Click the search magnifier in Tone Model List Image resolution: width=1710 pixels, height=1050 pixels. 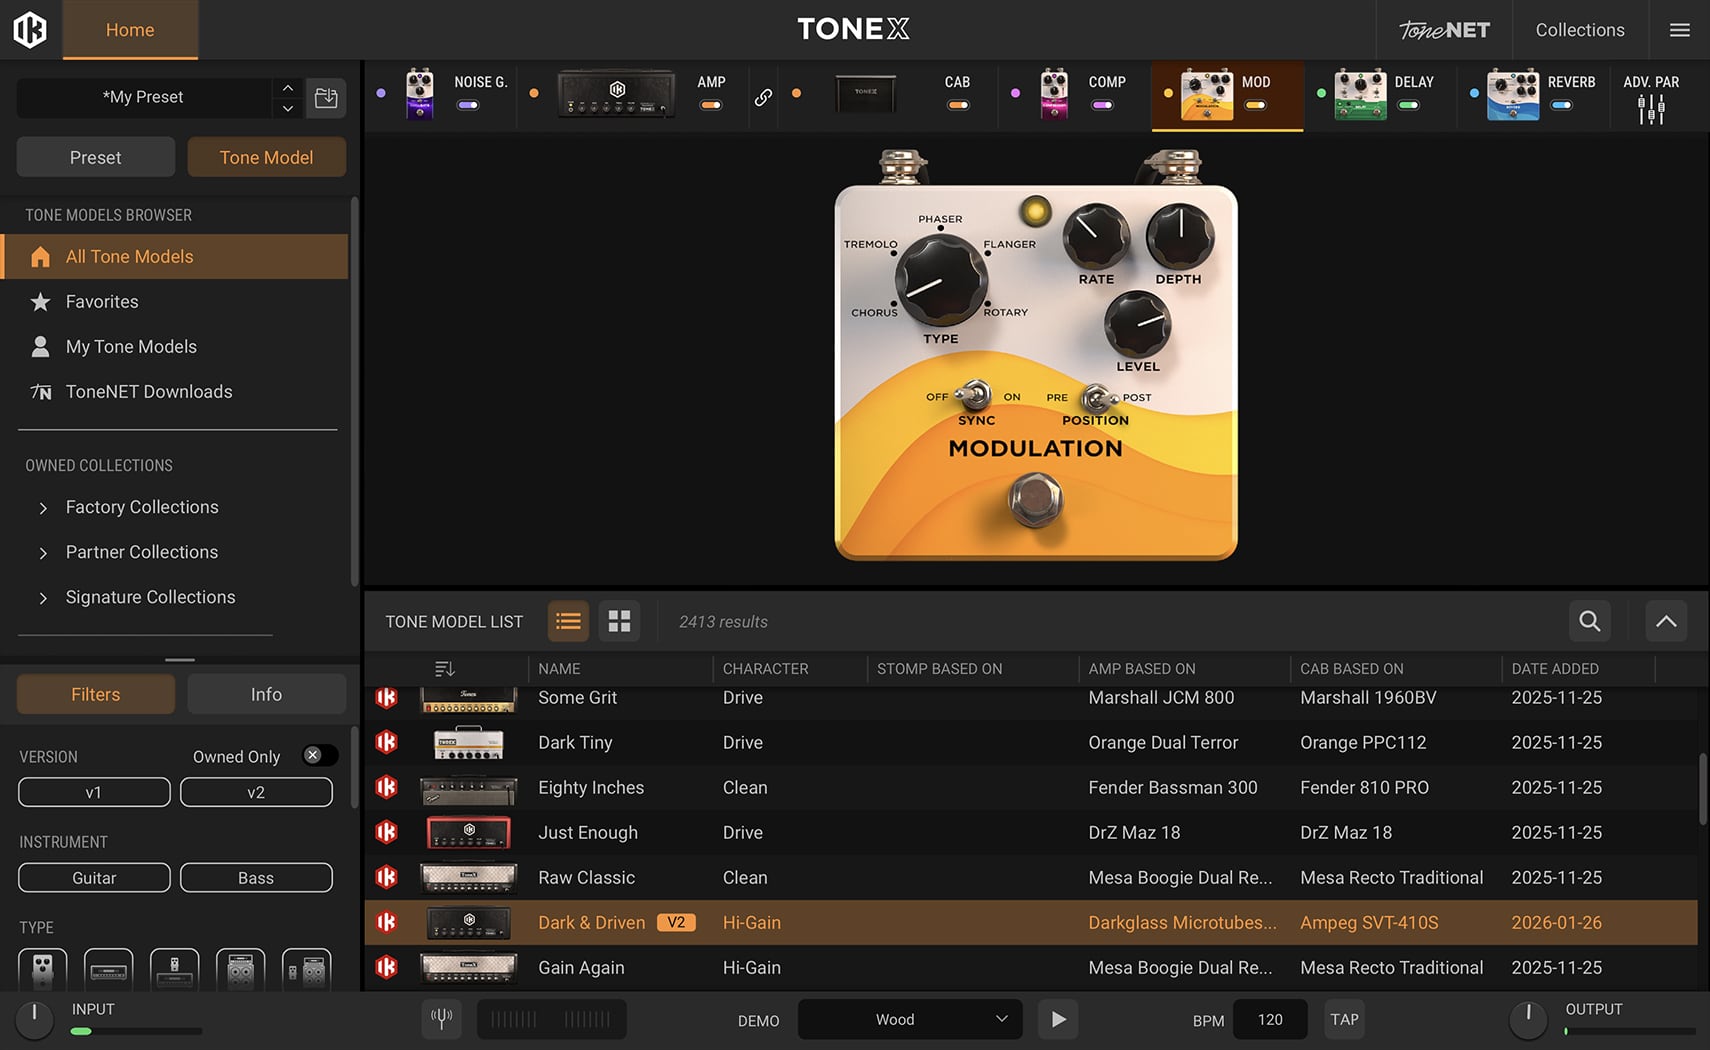click(x=1589, y=621)
